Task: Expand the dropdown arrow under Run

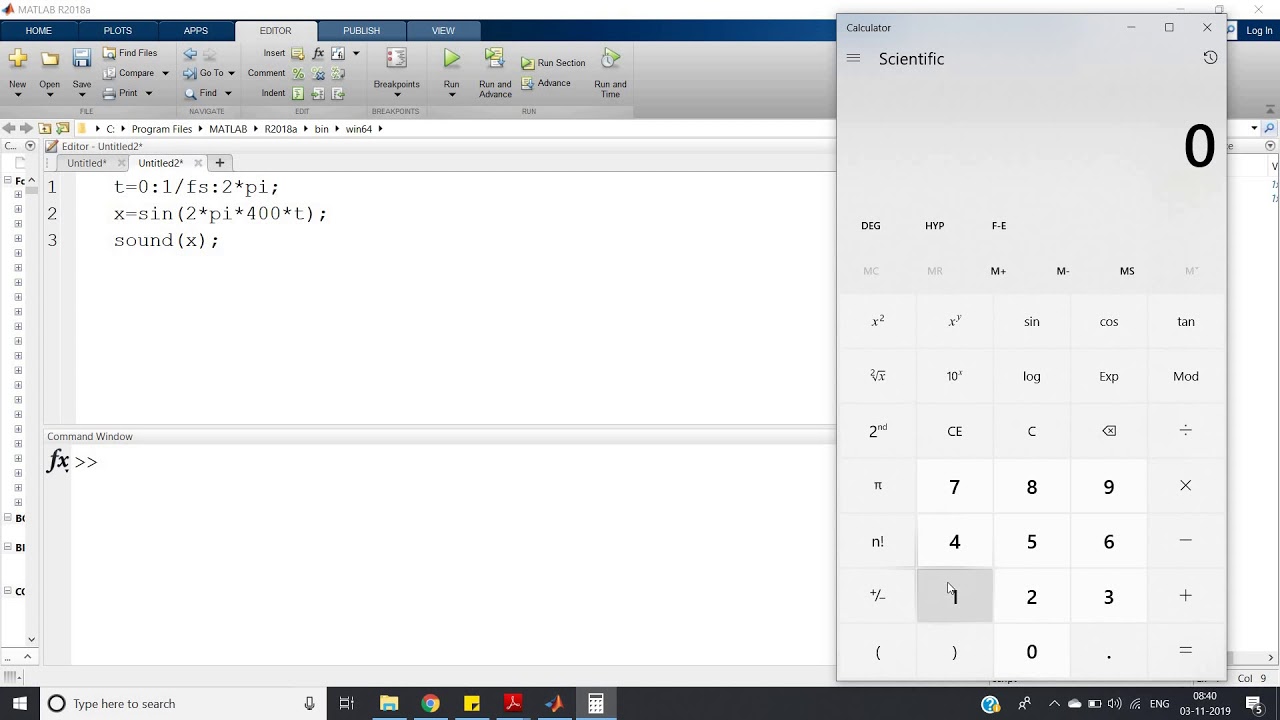Action: [452, 96]
